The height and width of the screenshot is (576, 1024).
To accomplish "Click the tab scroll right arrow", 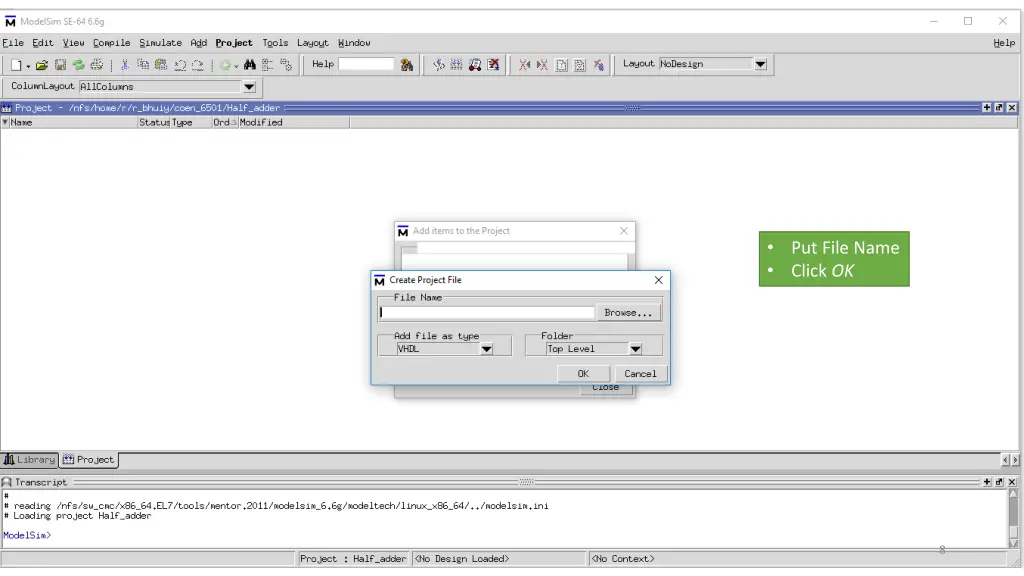I will [1015, 460].
